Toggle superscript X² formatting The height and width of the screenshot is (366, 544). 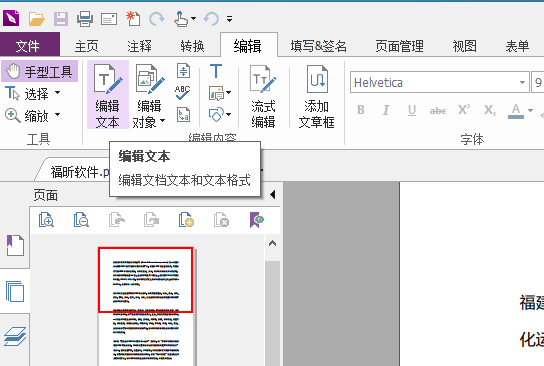tap(464, 110)
